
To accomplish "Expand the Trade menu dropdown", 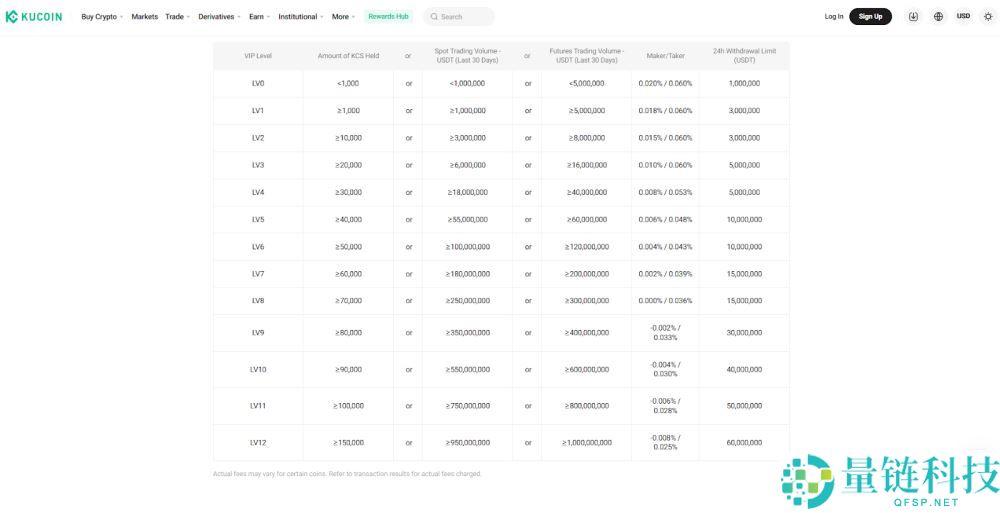I will (x=177, y=17).
